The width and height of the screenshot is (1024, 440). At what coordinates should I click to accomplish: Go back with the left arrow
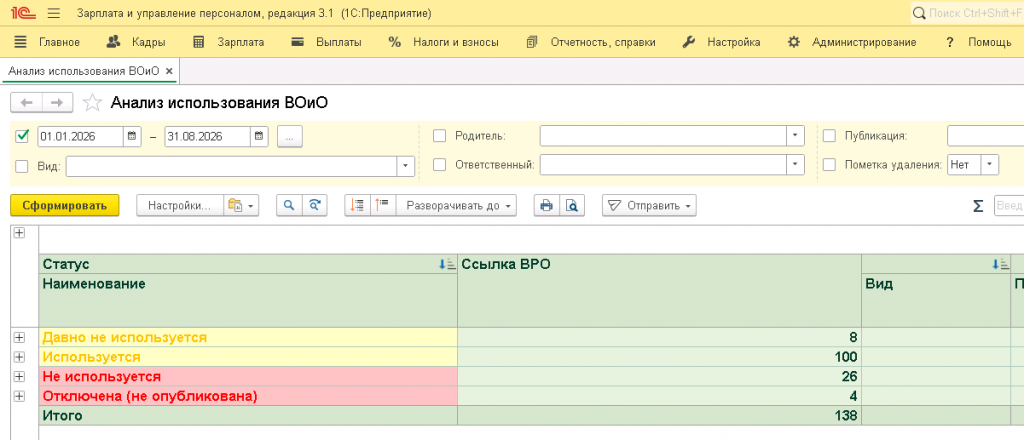(27, 102)
